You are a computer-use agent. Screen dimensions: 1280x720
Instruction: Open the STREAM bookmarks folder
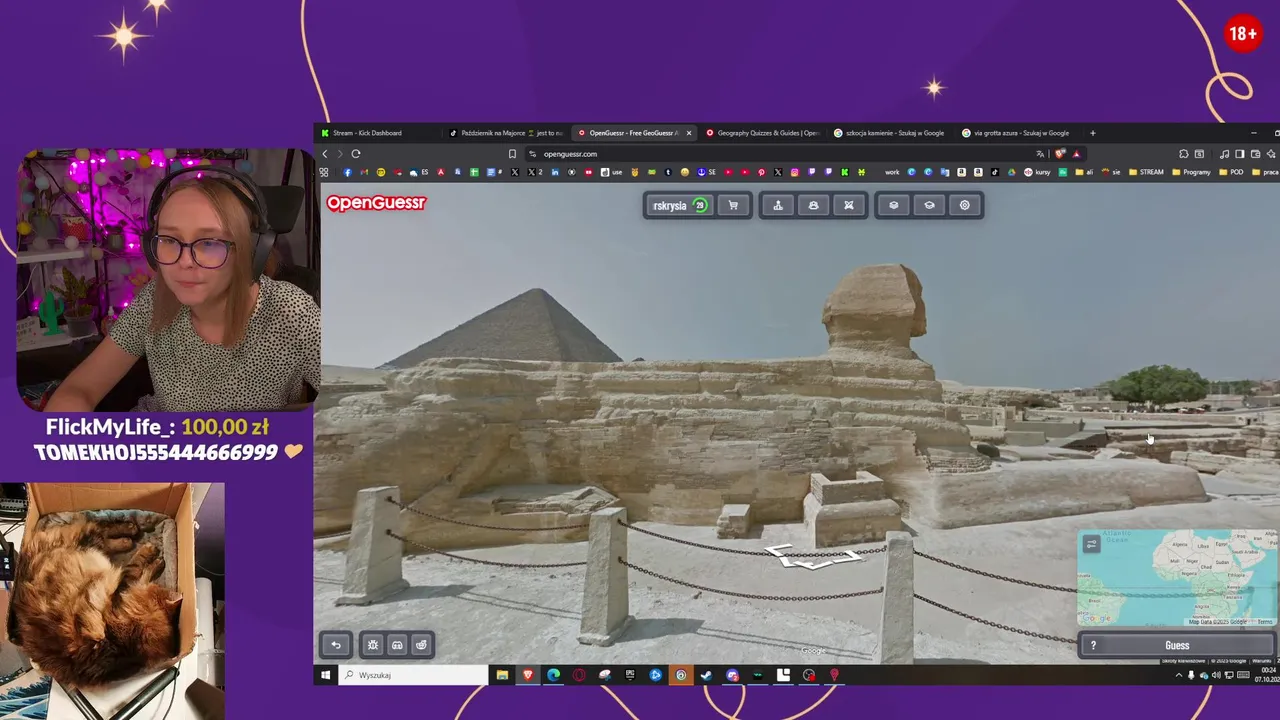[1146, 172]
